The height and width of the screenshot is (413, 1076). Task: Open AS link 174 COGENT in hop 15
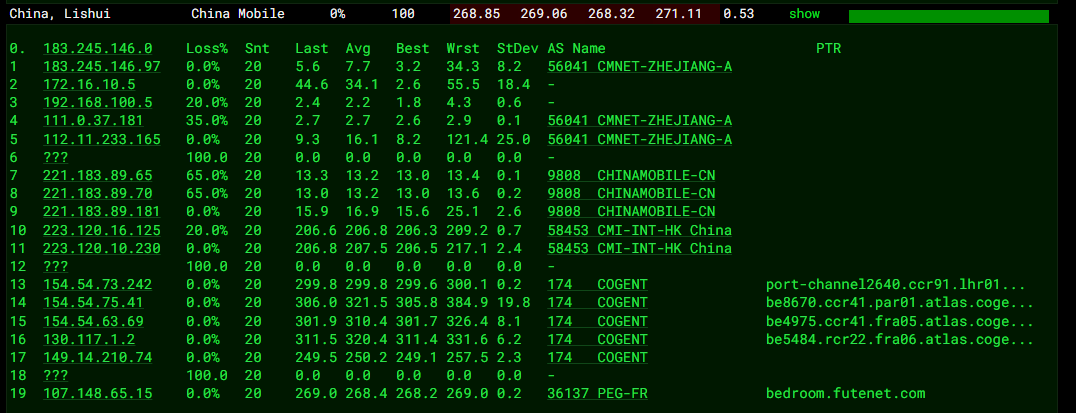[598, 320]
